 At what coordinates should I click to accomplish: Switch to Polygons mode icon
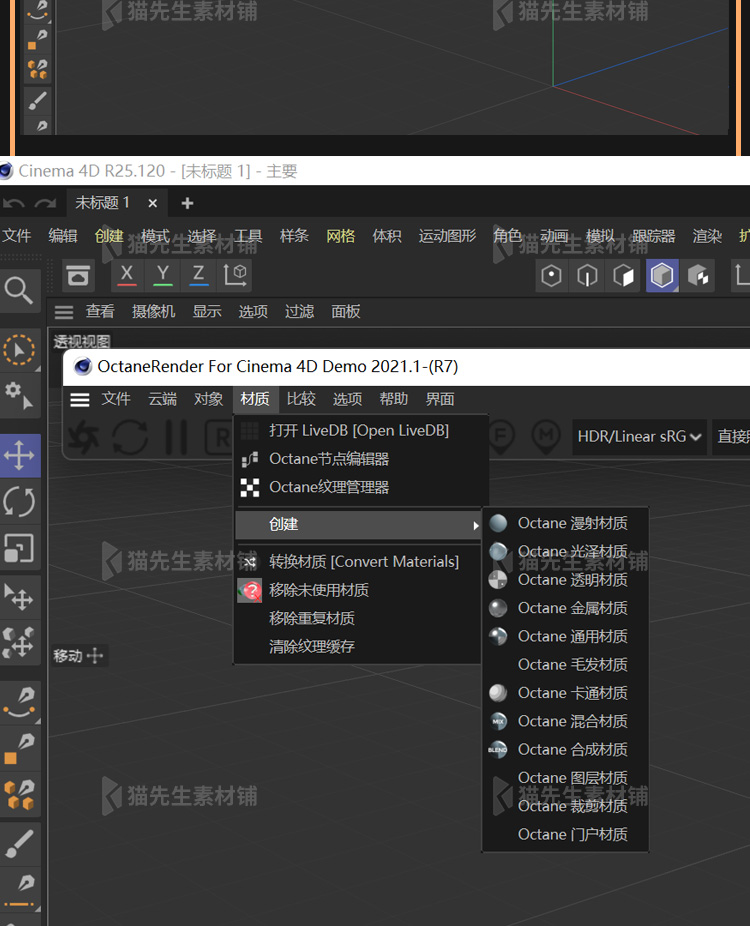click(624, 276)
